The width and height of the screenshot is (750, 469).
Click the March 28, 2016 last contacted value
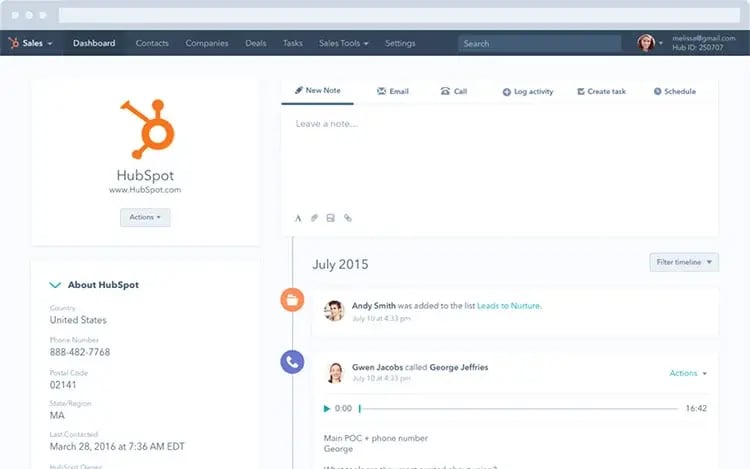pos(117,447)
